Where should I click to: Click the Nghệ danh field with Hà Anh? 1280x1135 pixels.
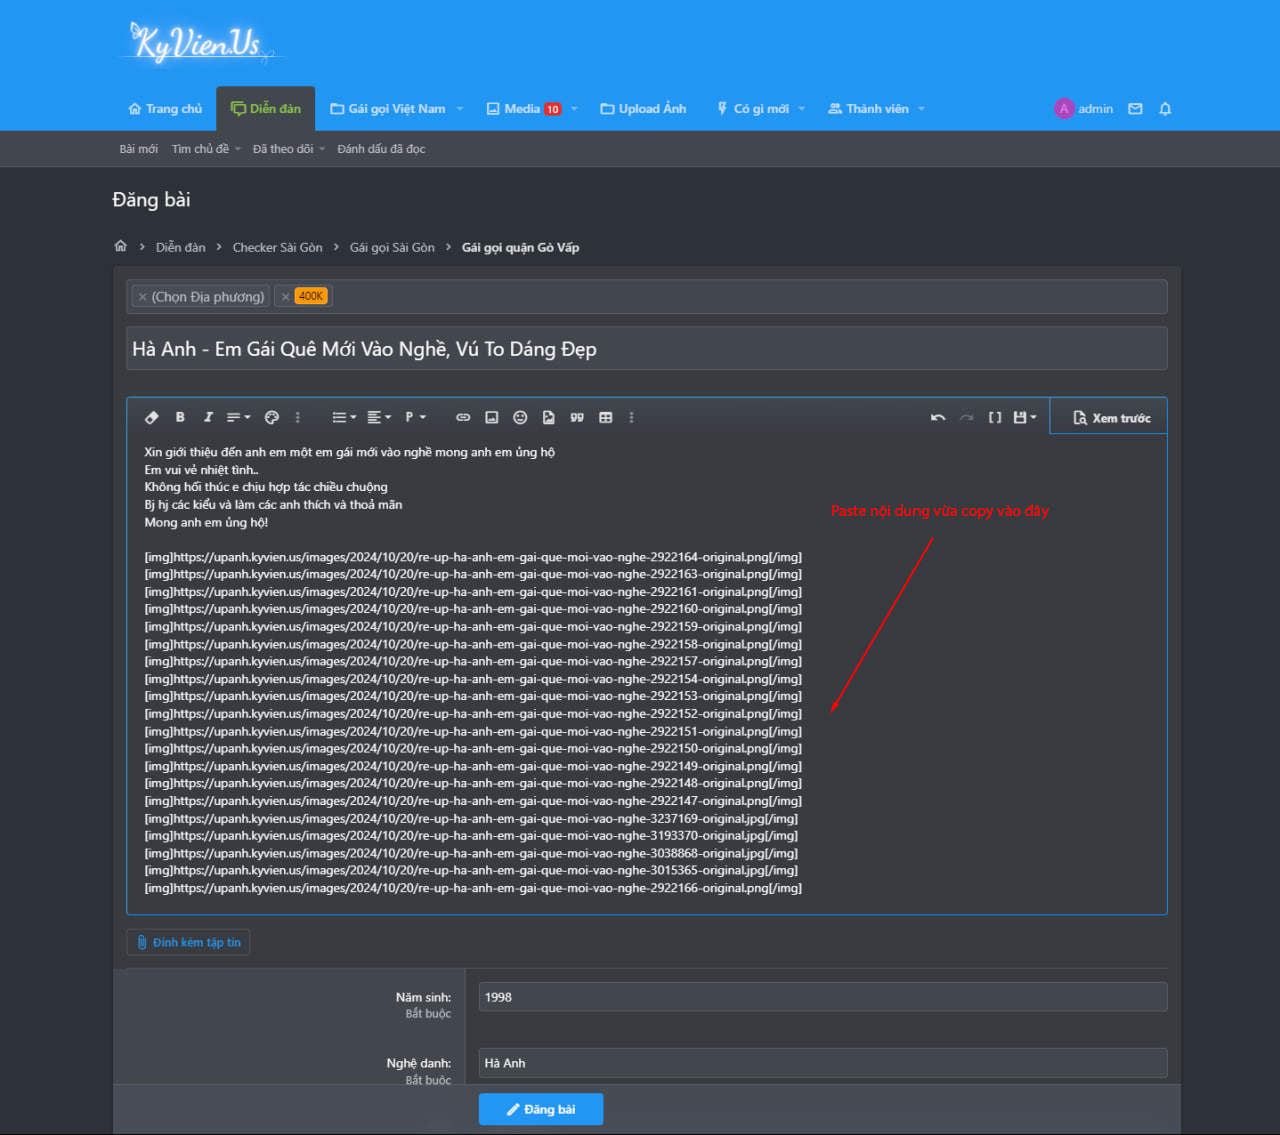click(x=823, y=1063)
